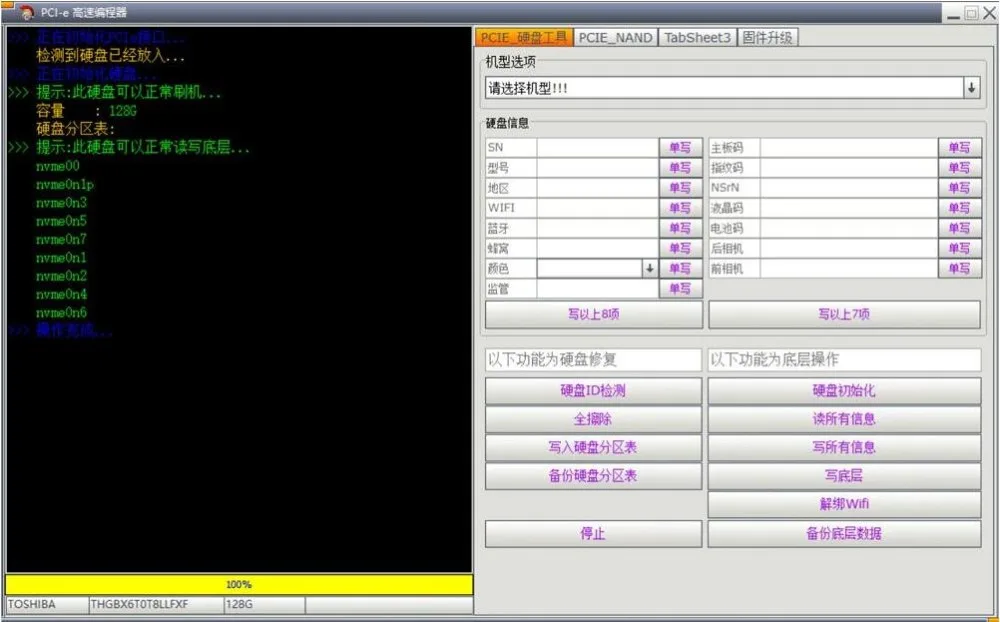Focus the WIFI input field
1000x622 pixels.
tap(598, 208)
